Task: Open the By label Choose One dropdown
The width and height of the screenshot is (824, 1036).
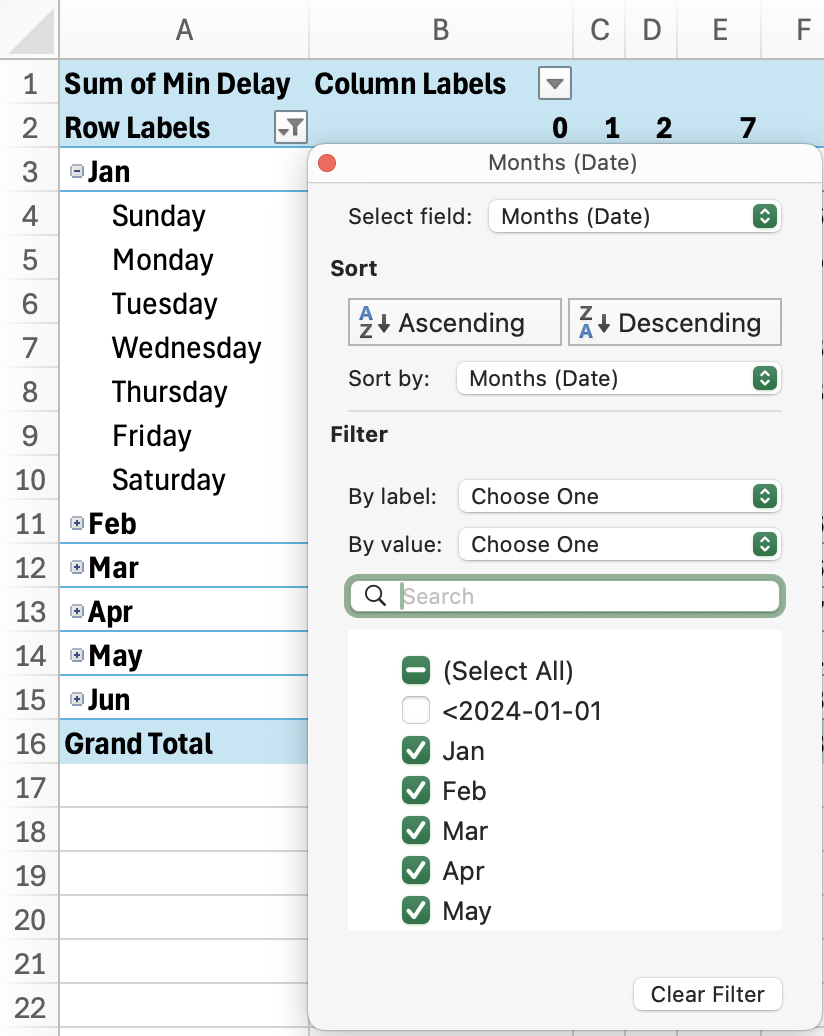Action: pos(618,496)
